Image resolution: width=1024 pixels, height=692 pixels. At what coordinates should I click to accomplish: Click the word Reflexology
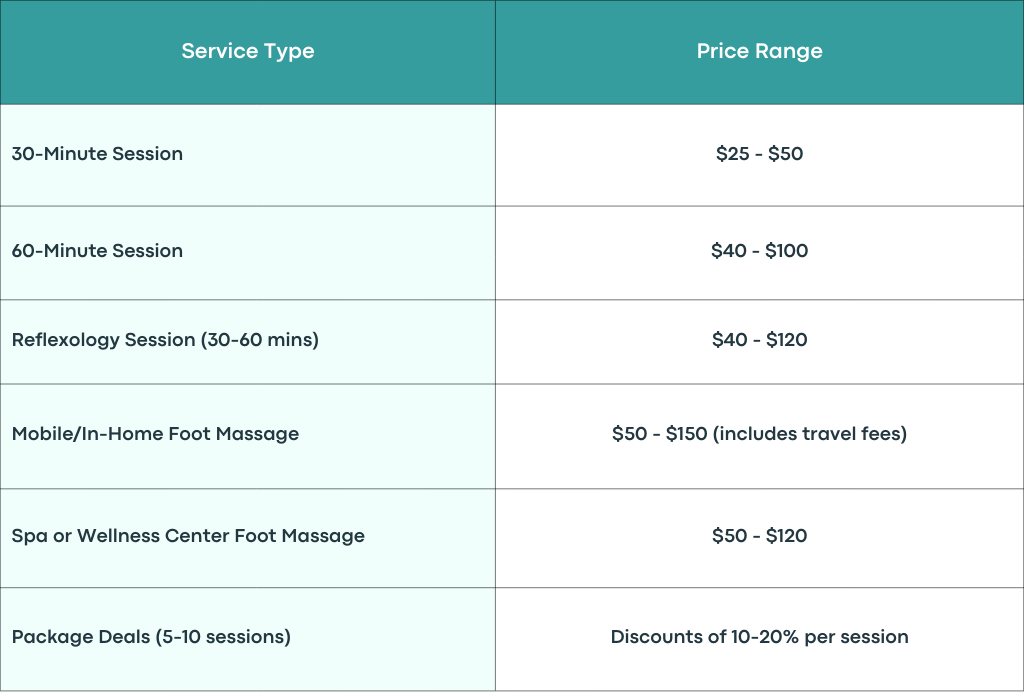click(65, 341)
